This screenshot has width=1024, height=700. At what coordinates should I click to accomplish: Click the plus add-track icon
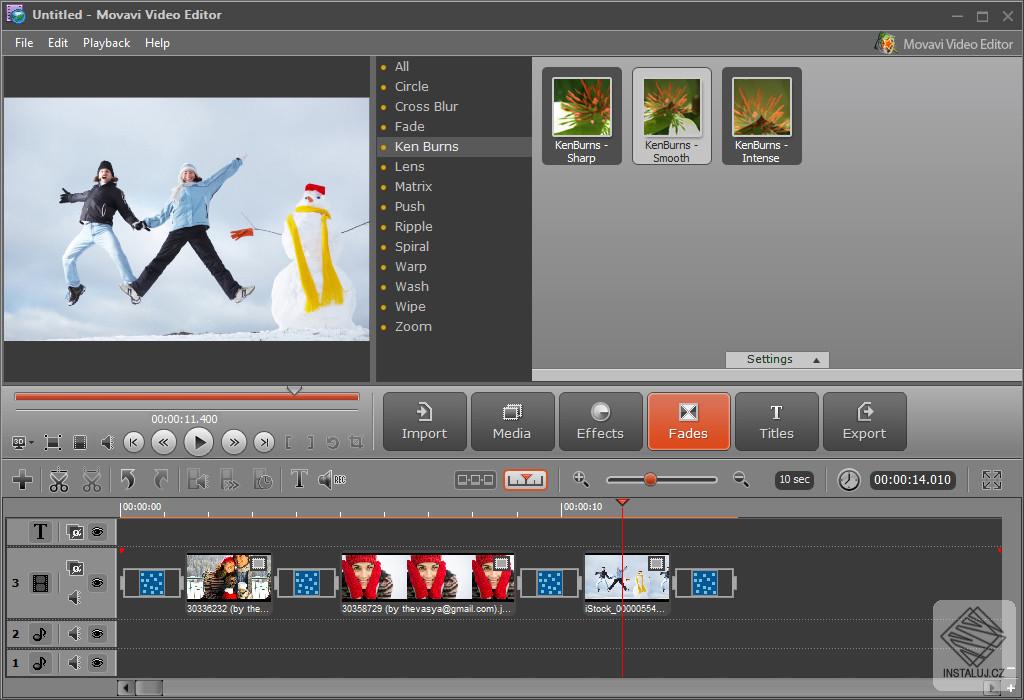point(22,480)
